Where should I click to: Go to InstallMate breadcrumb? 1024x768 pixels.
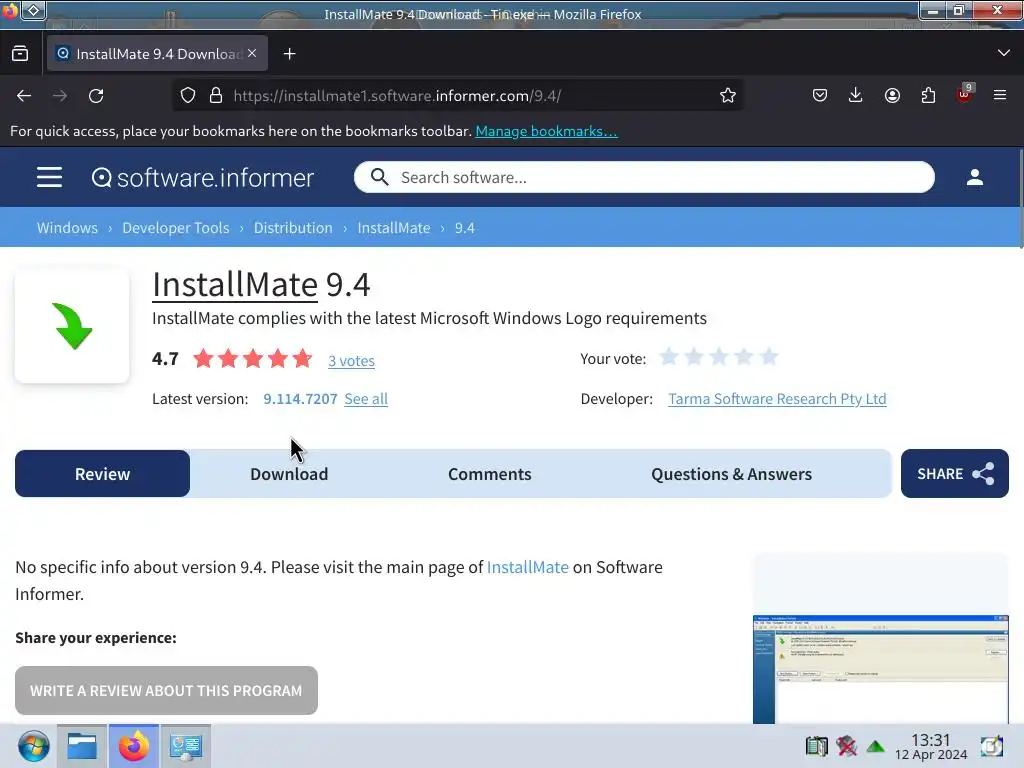(x=394, y=227)
